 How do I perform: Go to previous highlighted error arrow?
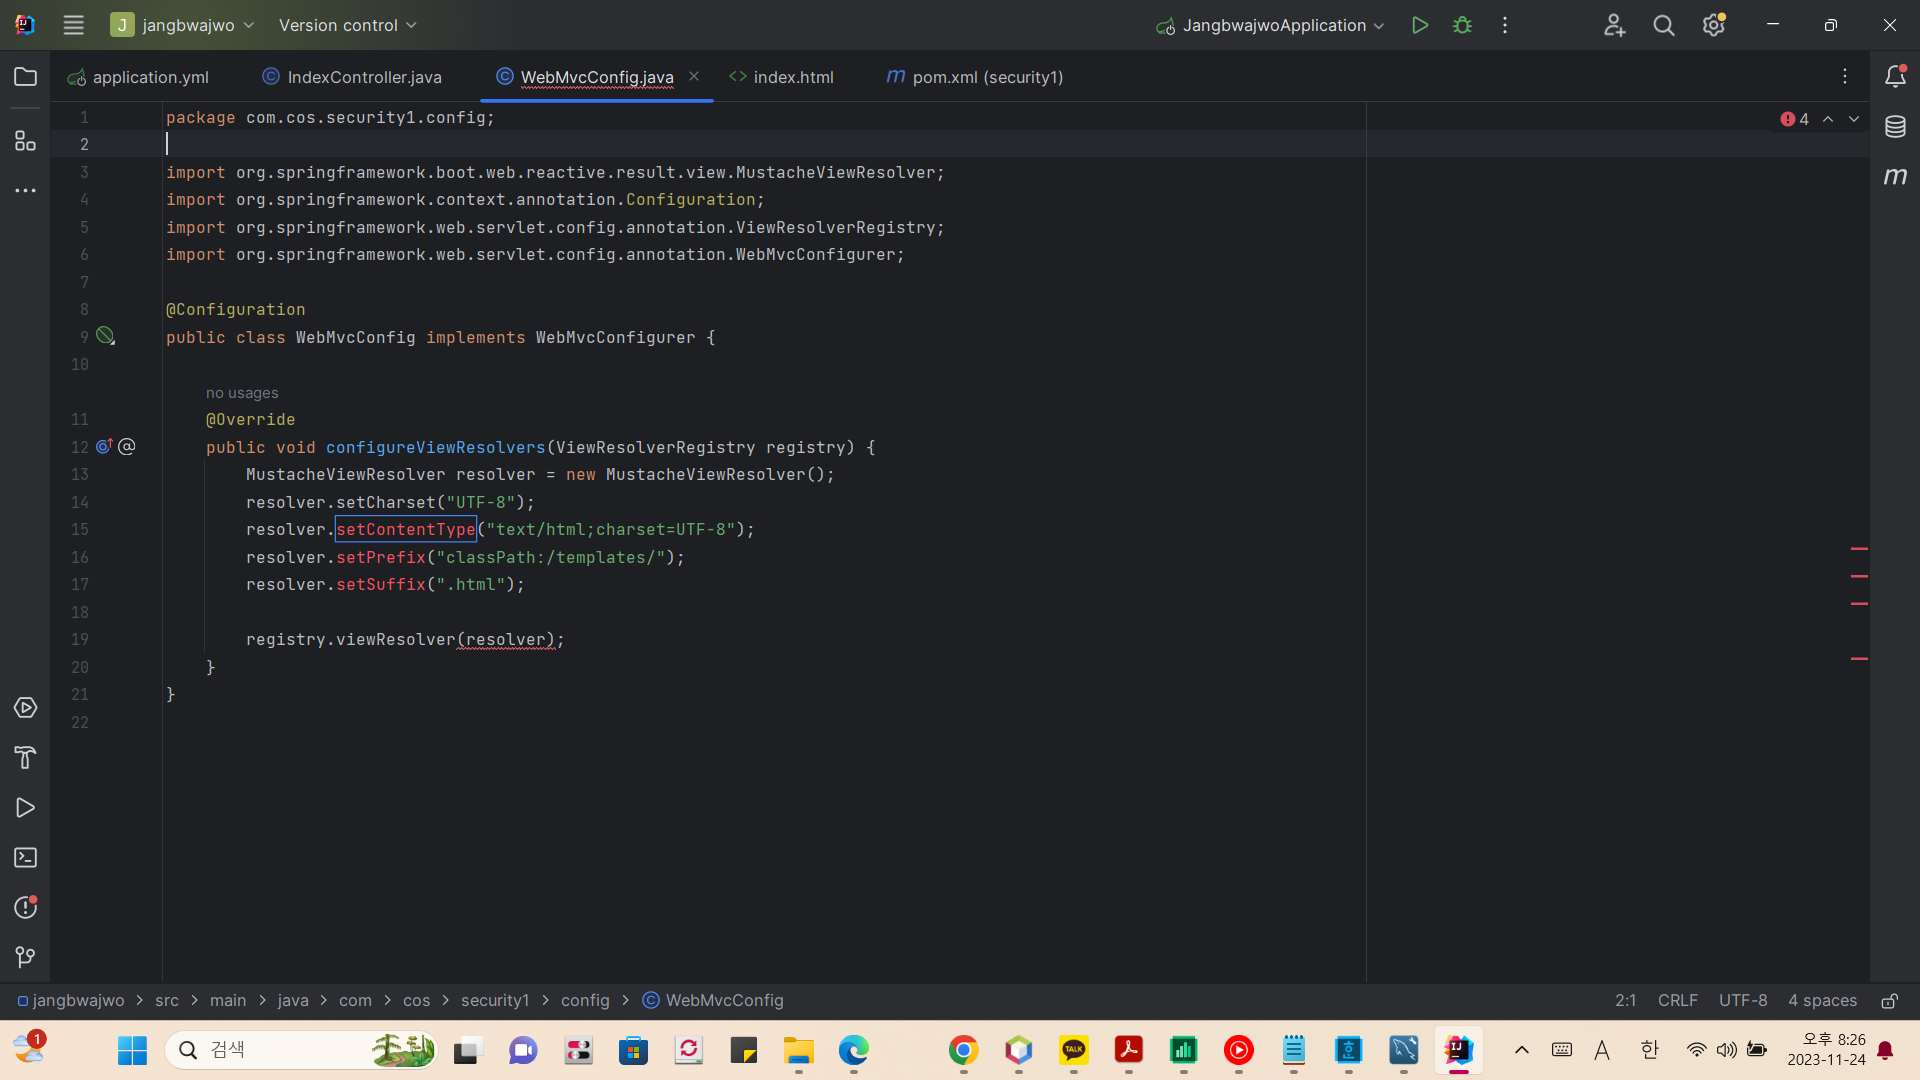tap(1828, 119)
